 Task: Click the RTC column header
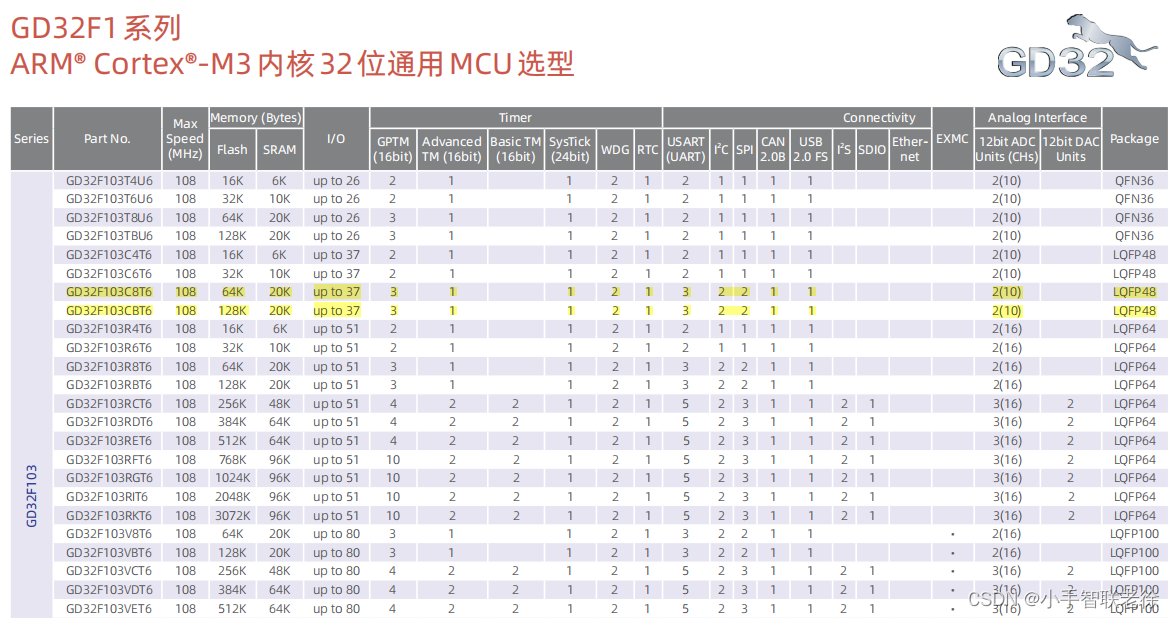647,149
